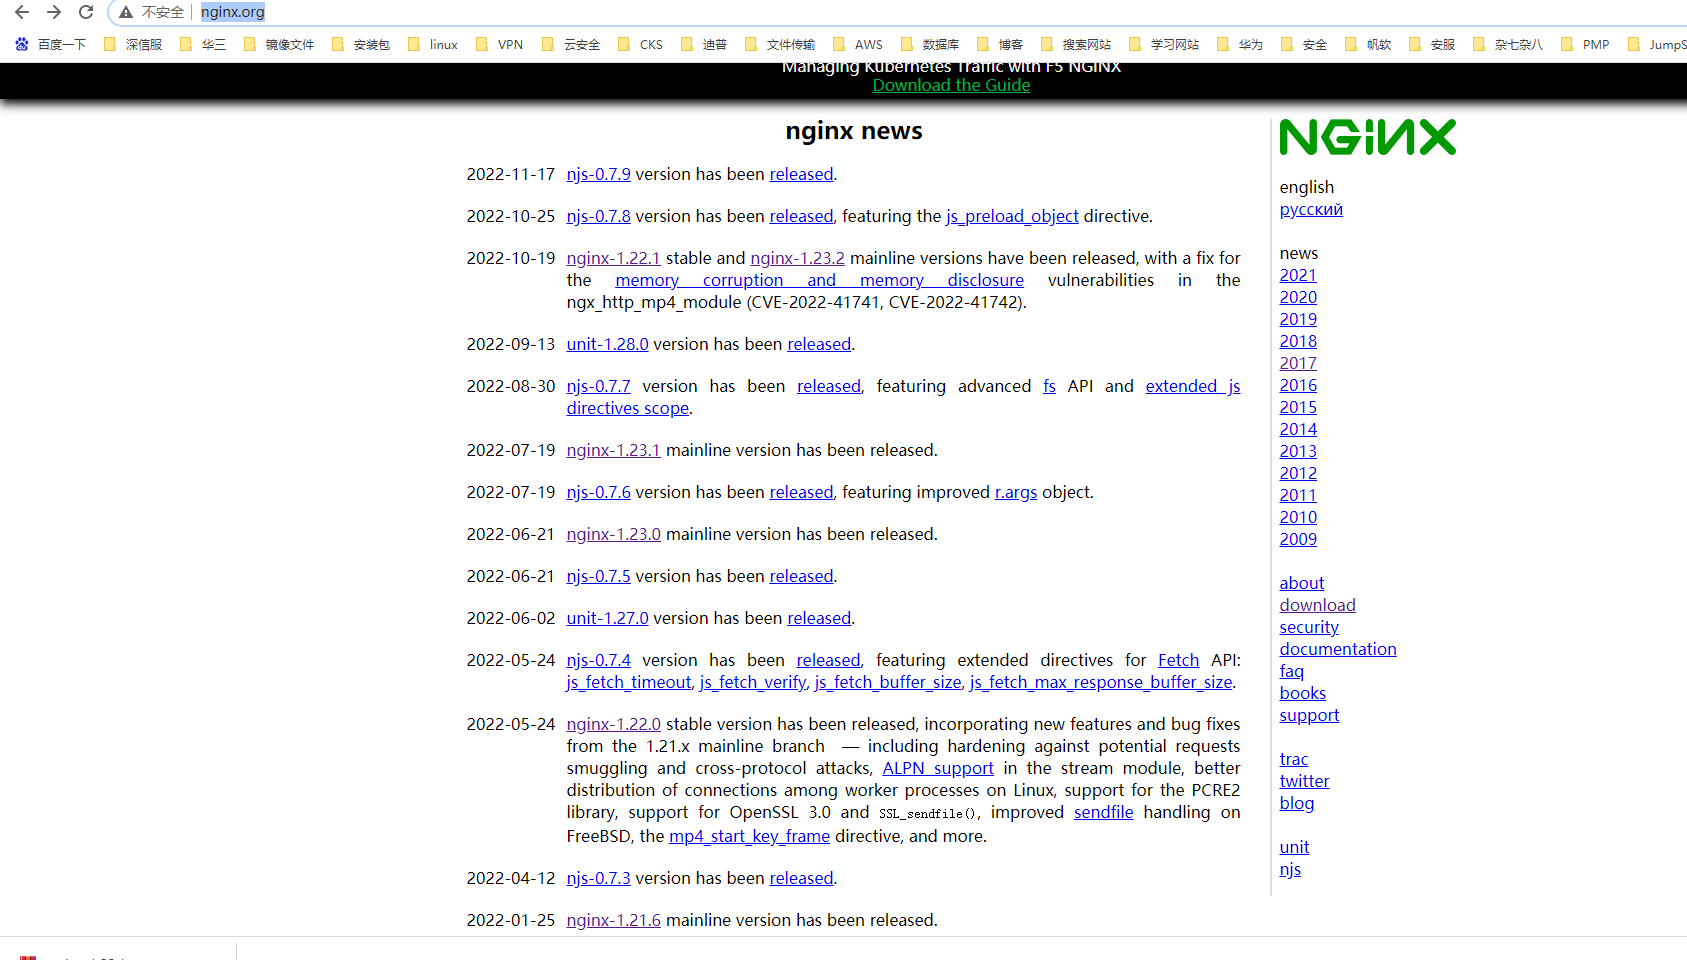Open the linux bookmarks folder
This screenshot has height=960, width=1687.
[433, 44]
